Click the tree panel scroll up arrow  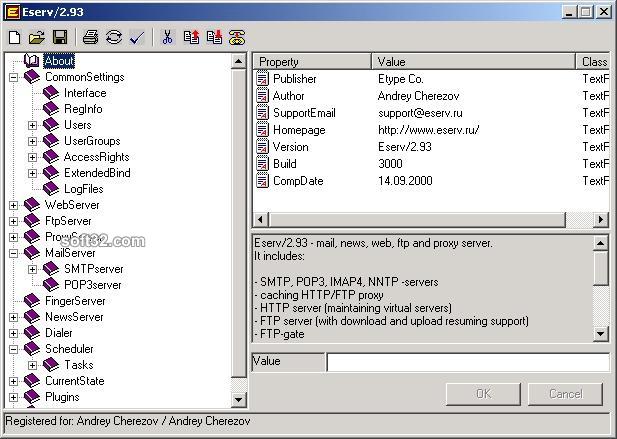238,61
